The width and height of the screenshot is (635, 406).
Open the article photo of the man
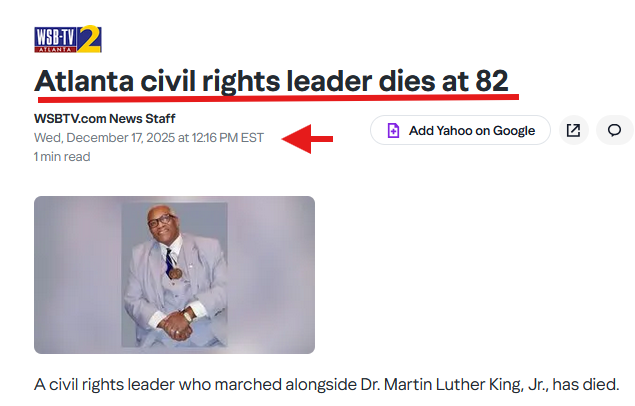tap(174, 275)
